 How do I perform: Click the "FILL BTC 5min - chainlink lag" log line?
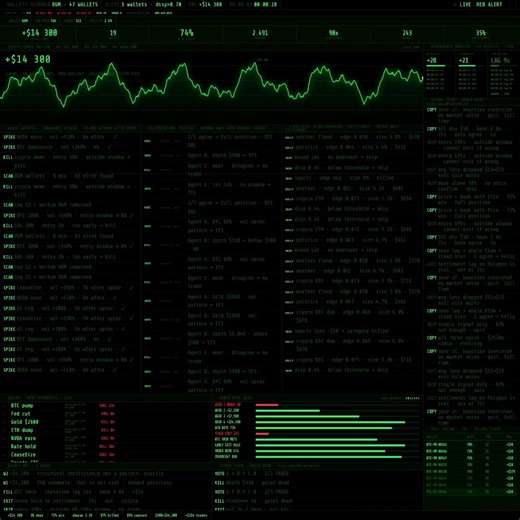click(73, 492)
